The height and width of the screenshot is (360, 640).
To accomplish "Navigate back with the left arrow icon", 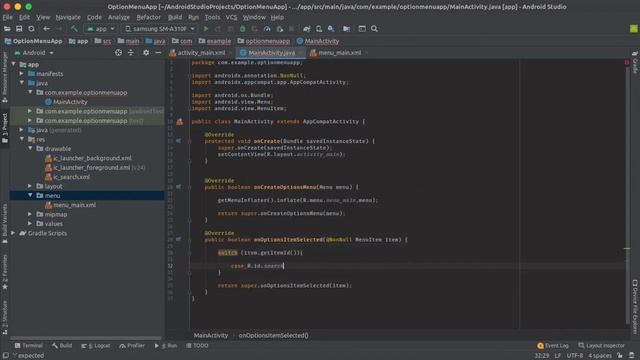I will [x=46, y=29].
